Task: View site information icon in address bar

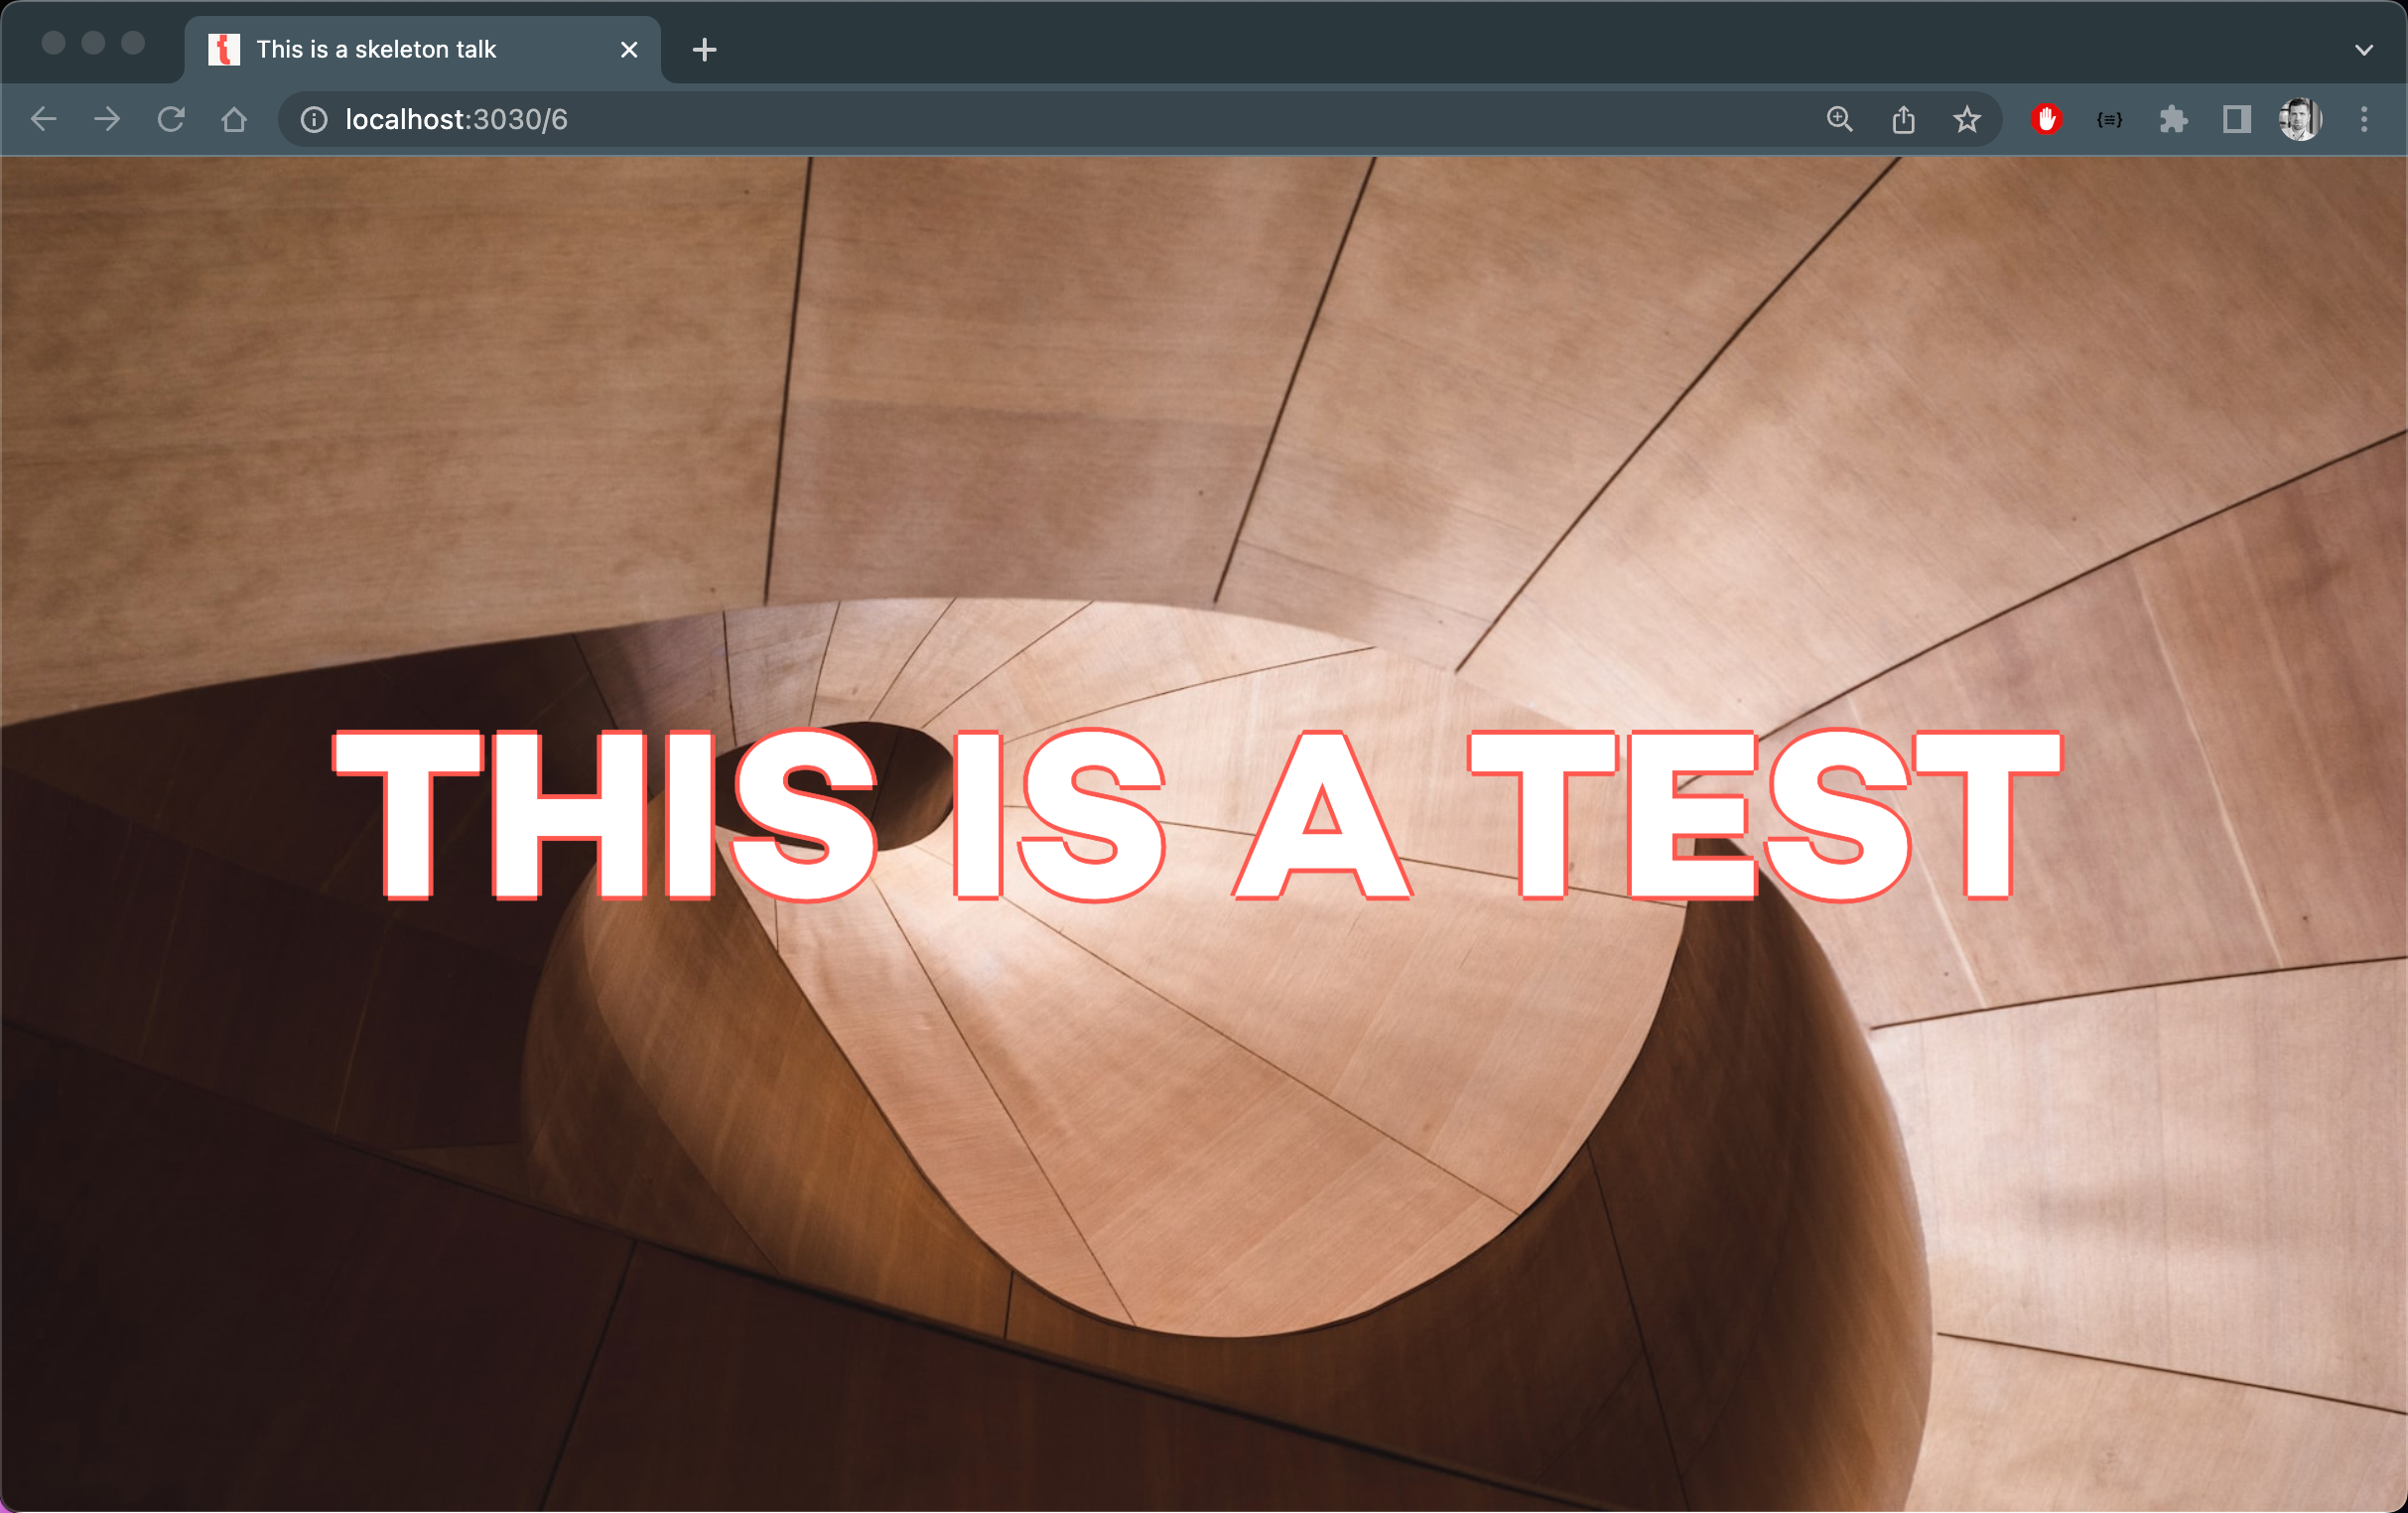Action: tap(314, 120)
